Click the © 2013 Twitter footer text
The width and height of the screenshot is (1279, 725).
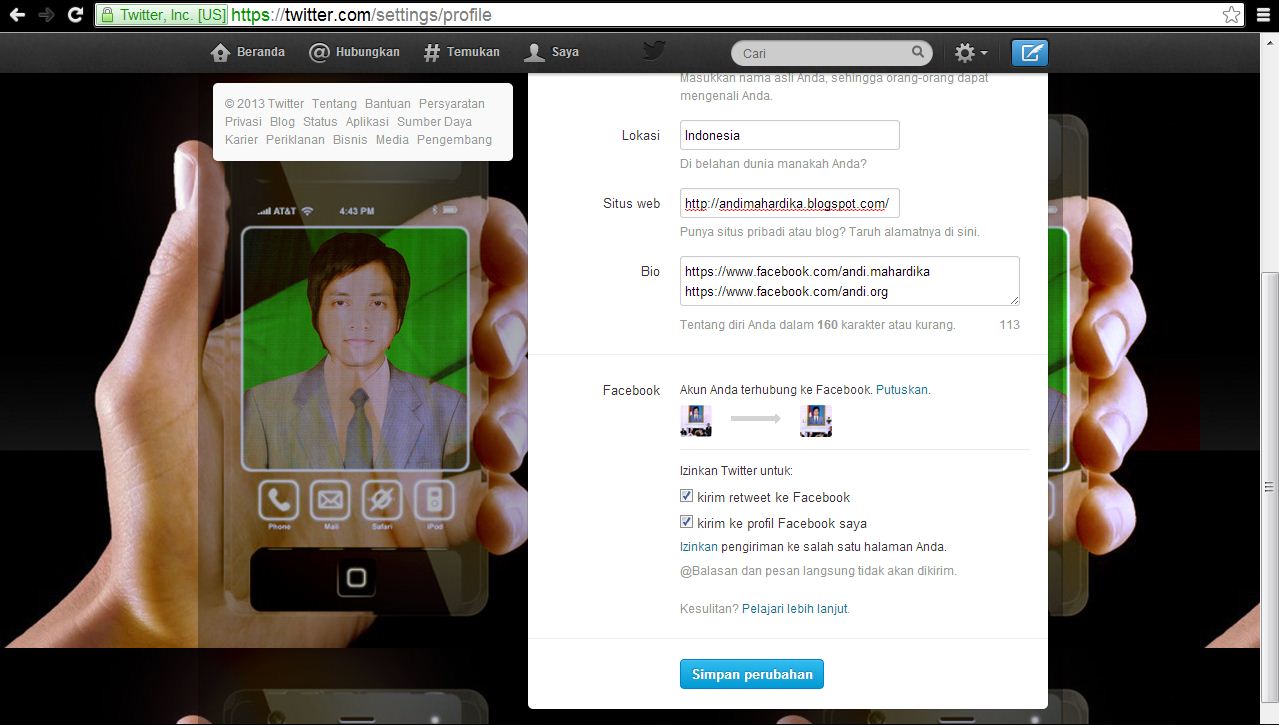(264, 104)
